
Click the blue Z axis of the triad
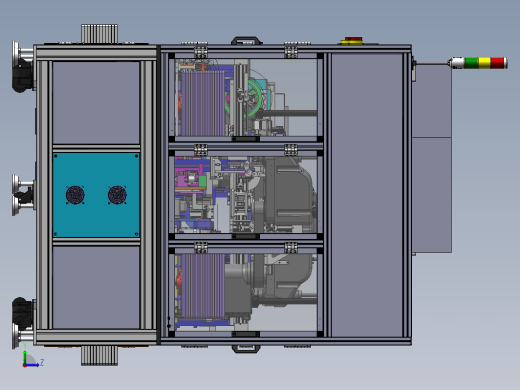[32, 365]
